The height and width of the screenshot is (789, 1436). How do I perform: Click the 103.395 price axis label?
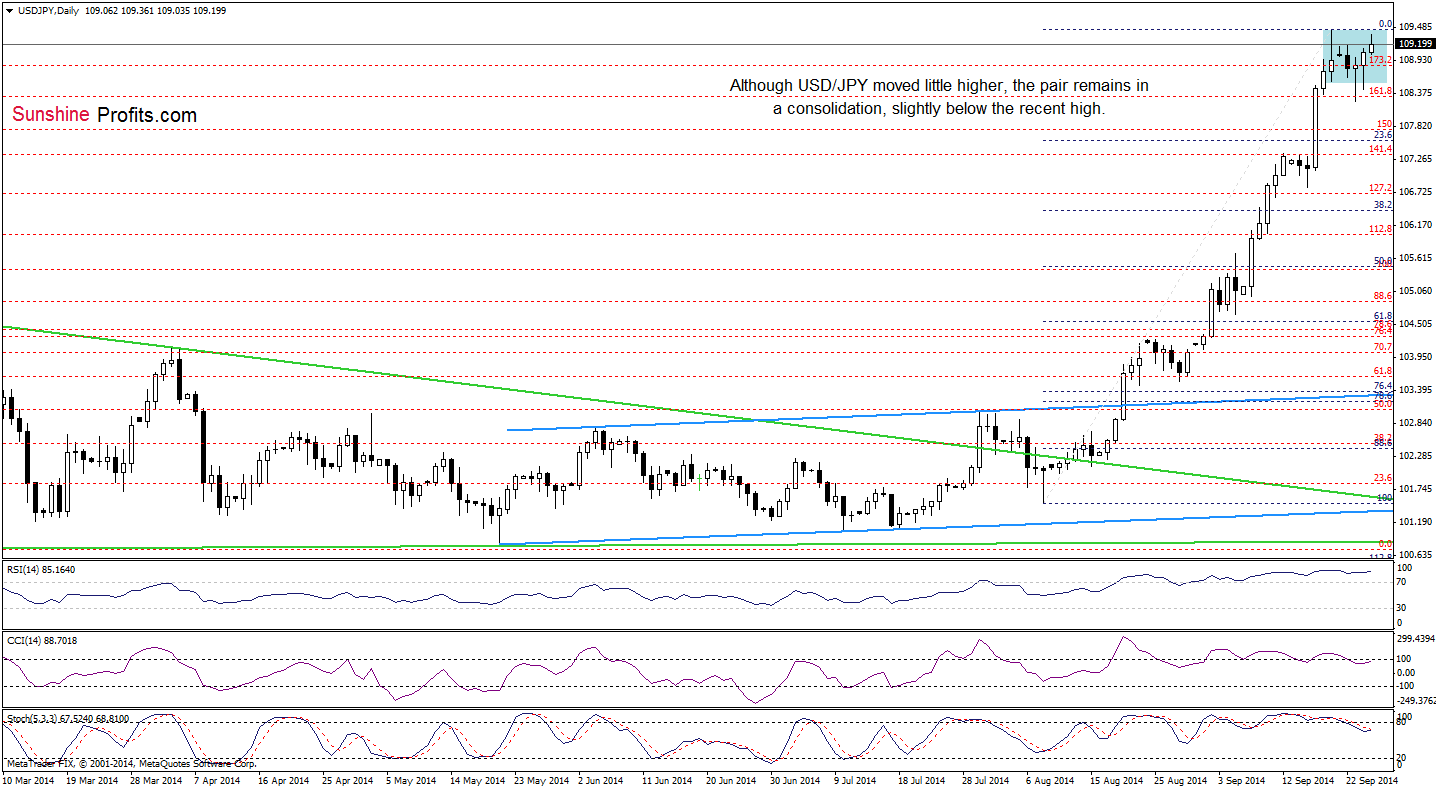coord(1415,390)
